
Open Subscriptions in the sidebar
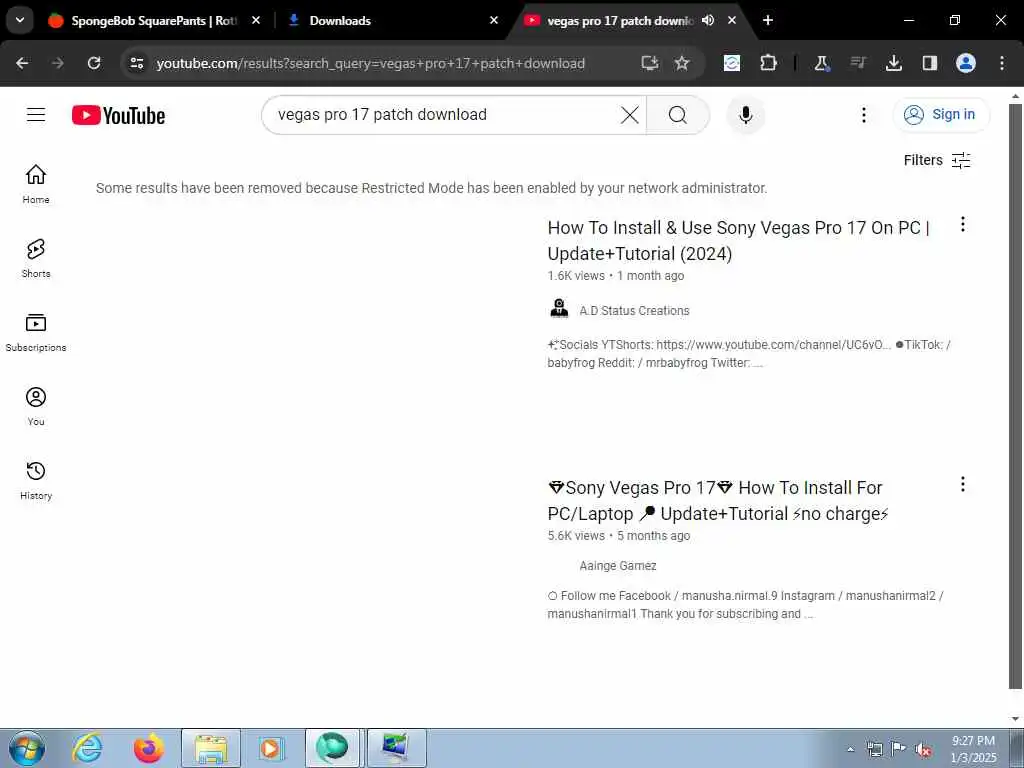(36, 332)
